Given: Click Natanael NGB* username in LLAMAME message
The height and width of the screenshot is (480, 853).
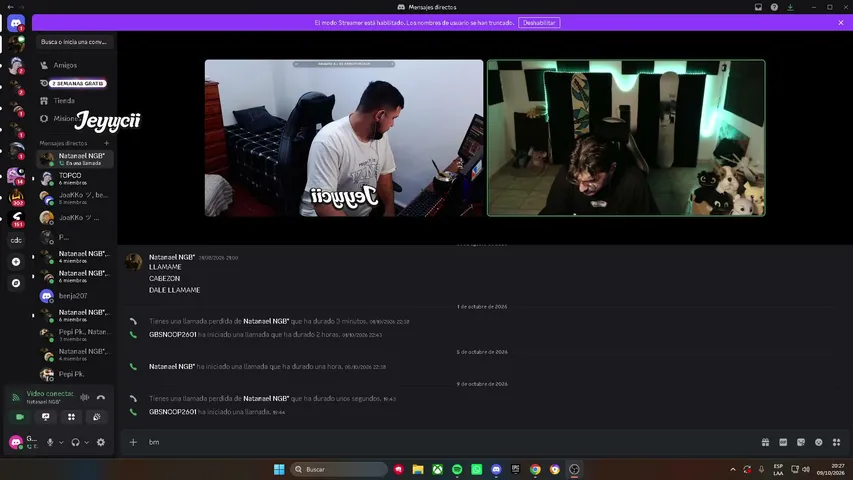Looking at the screenshot, I should 172,257.
